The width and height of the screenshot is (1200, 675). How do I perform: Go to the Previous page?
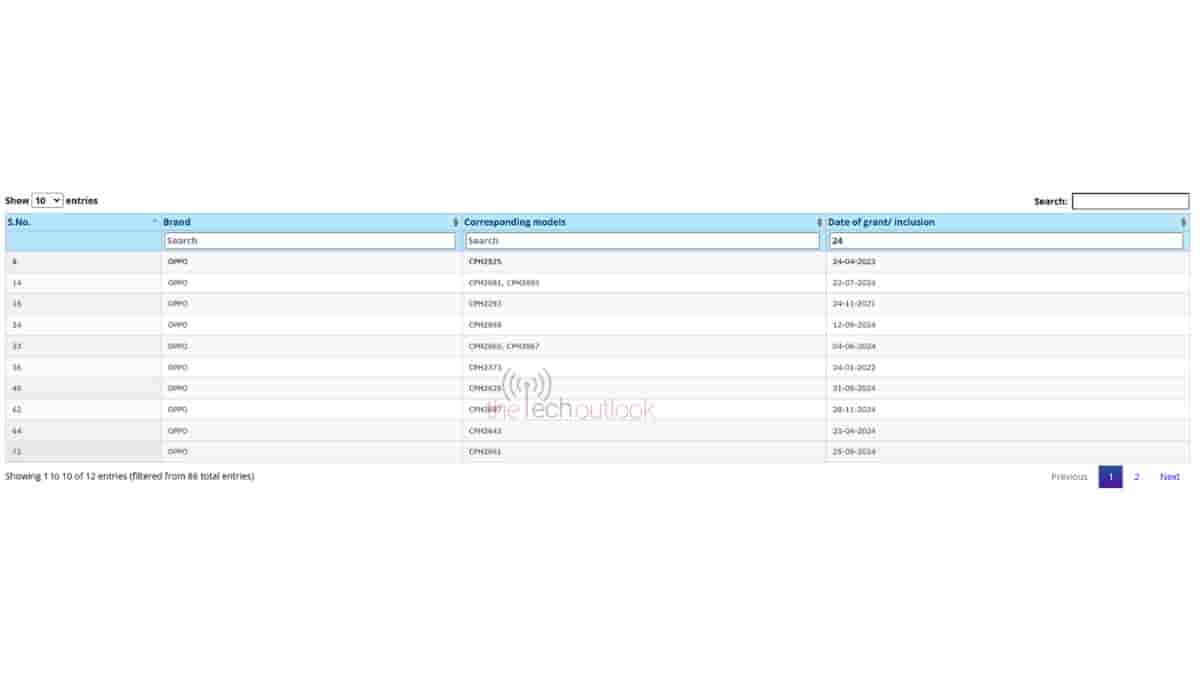click(x=1069, y=477)
